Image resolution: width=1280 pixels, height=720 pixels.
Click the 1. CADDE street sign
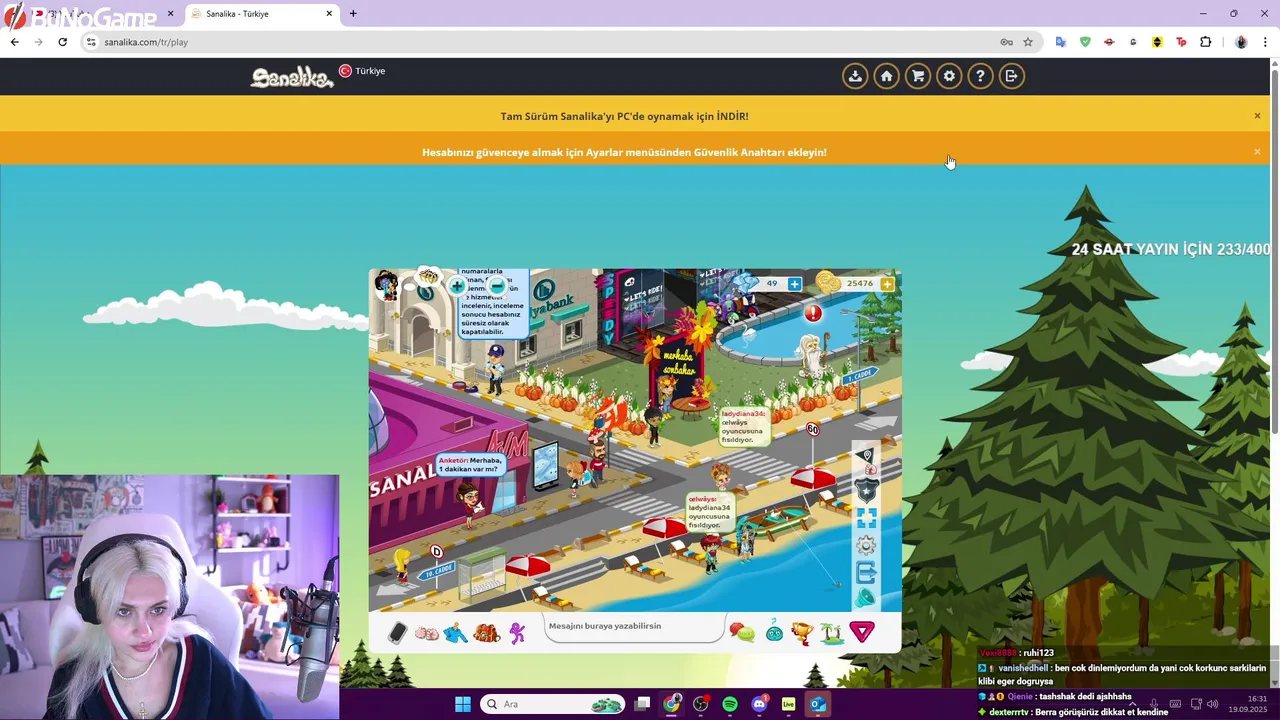860,376
